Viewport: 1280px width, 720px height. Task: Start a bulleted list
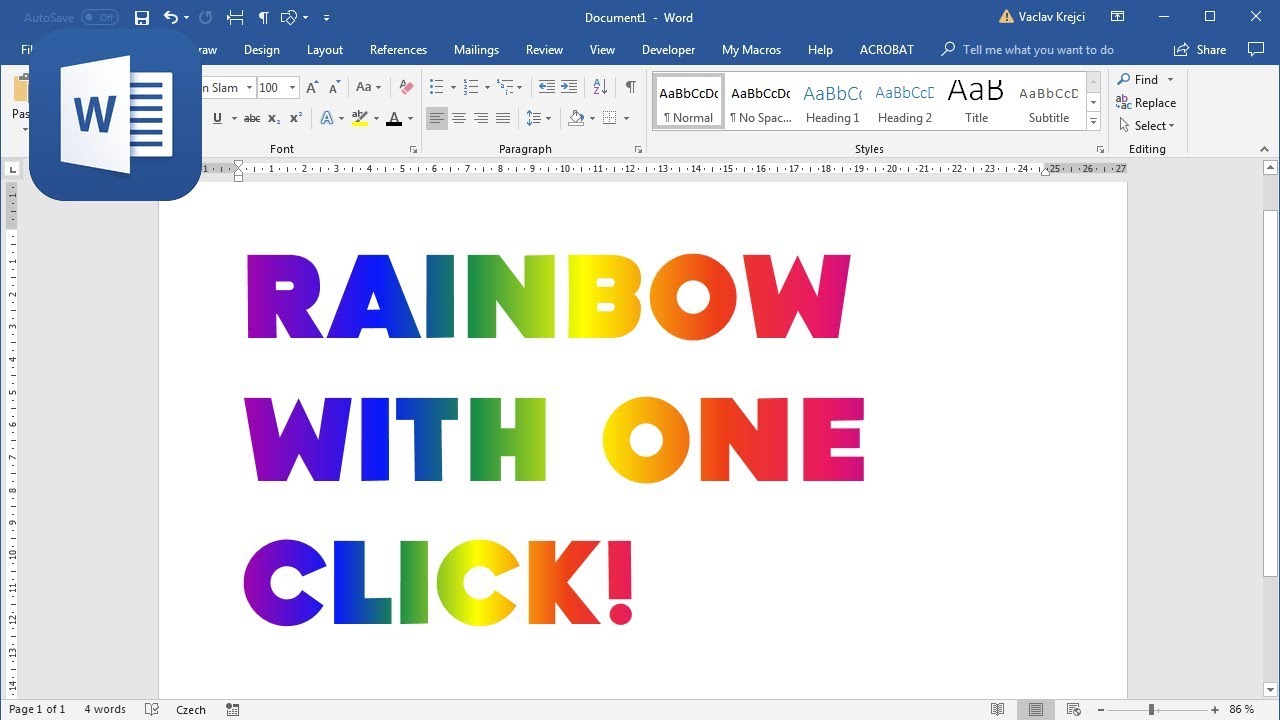[436, 88]
